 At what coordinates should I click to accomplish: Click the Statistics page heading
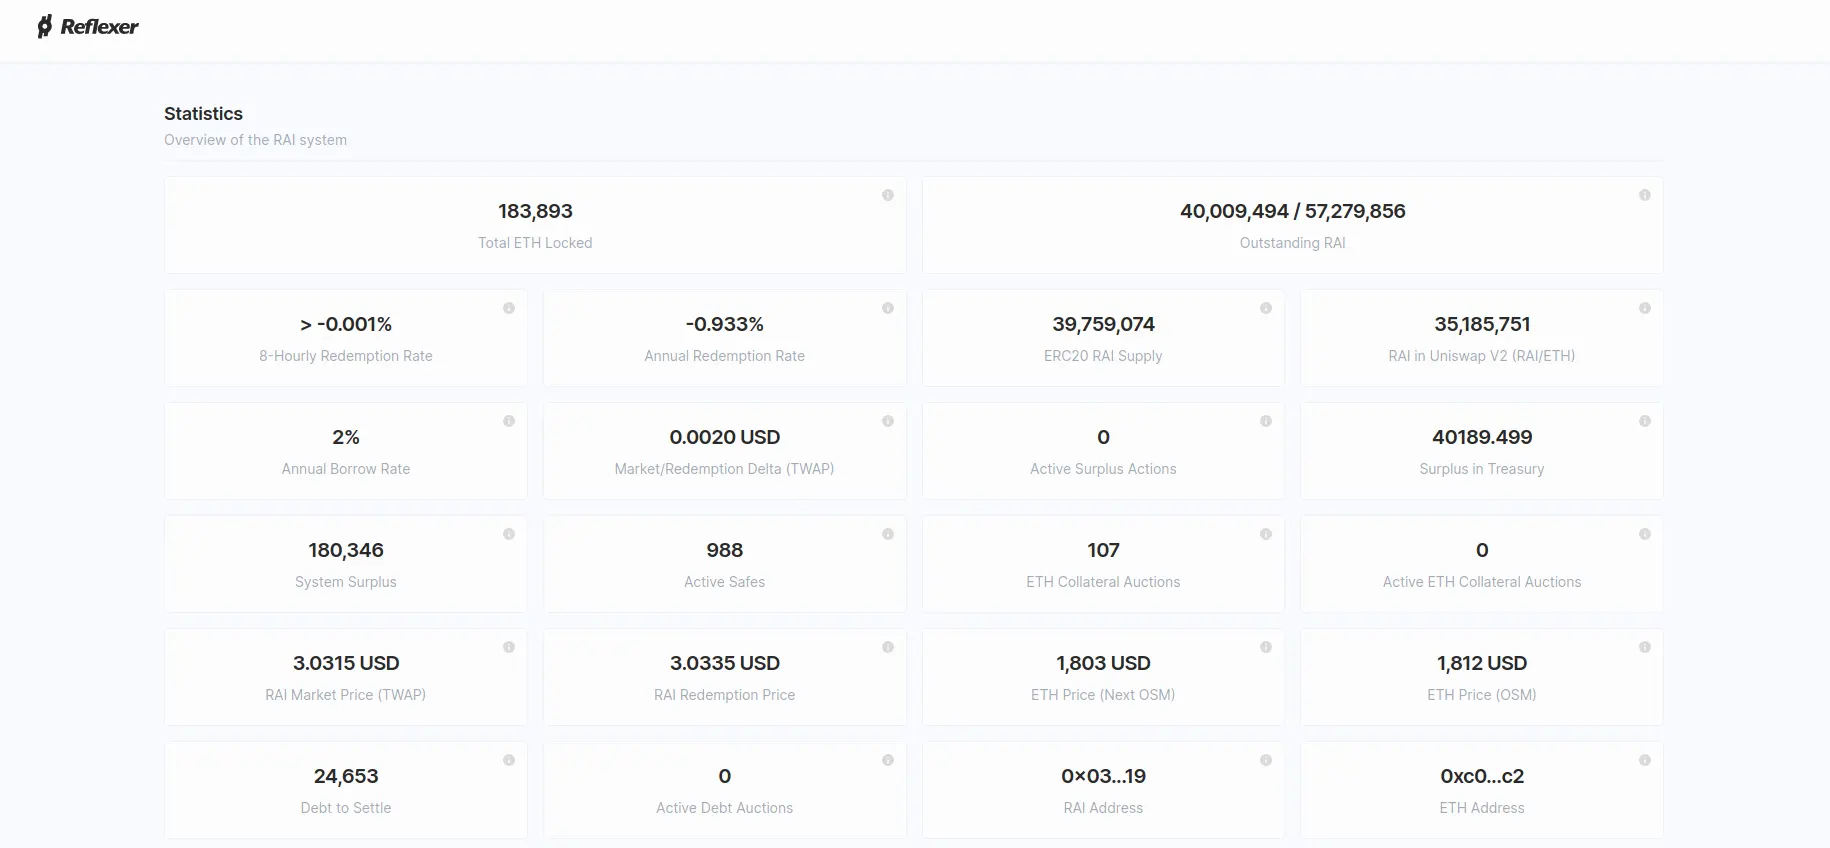203,114
